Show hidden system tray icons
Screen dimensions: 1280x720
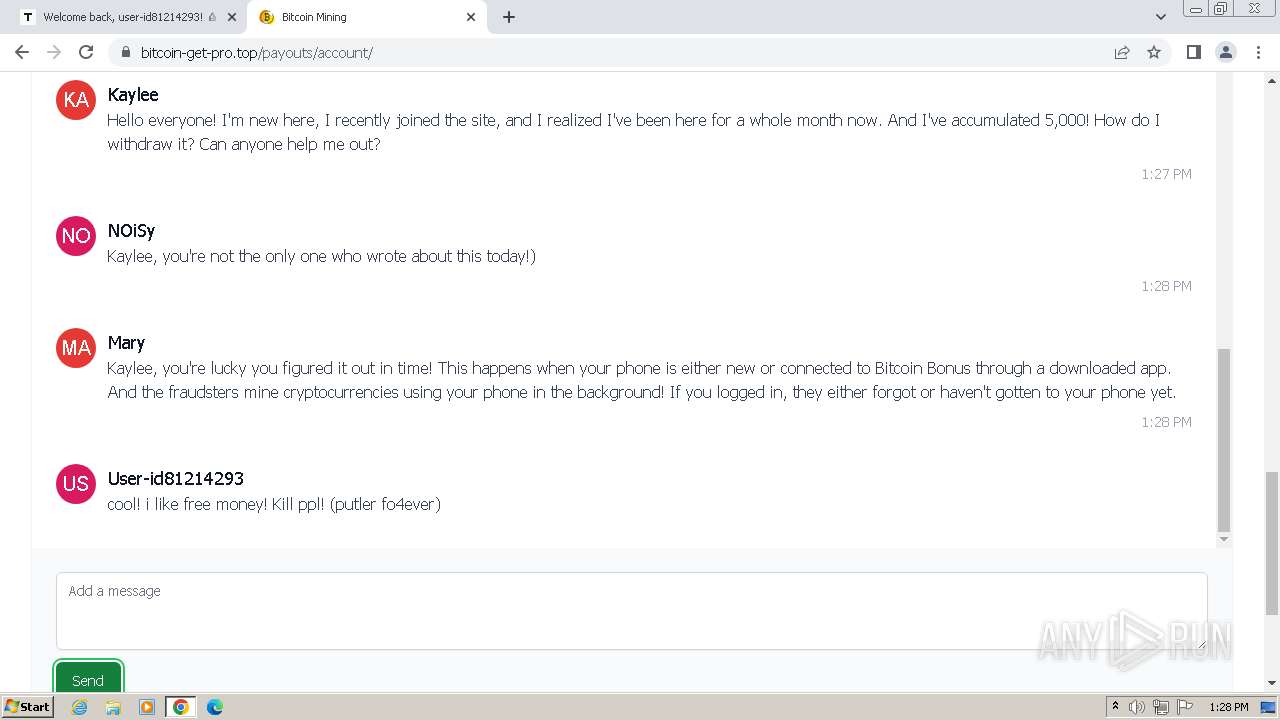coord(1115,707)
